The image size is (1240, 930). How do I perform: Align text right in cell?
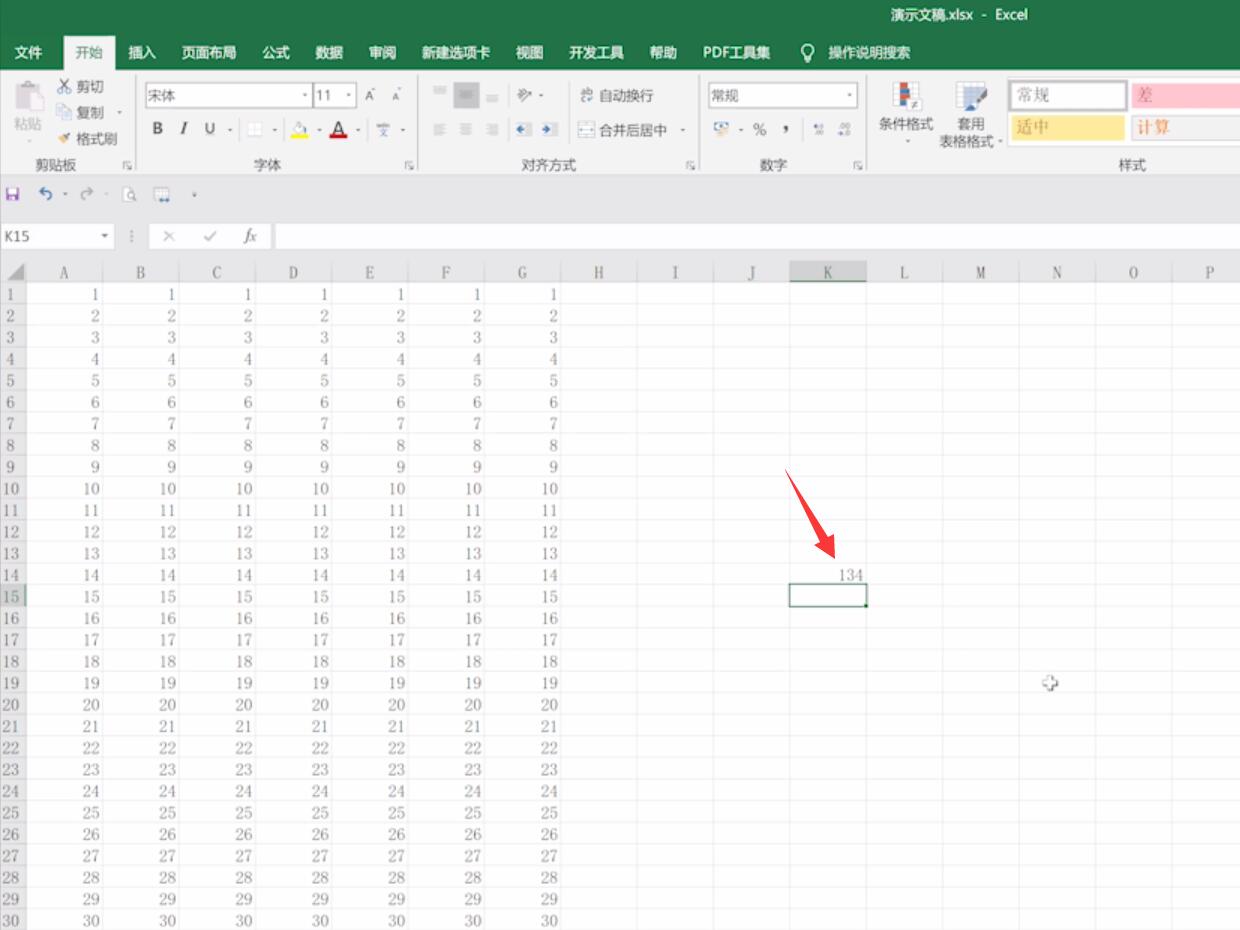[x=492, y=129]
